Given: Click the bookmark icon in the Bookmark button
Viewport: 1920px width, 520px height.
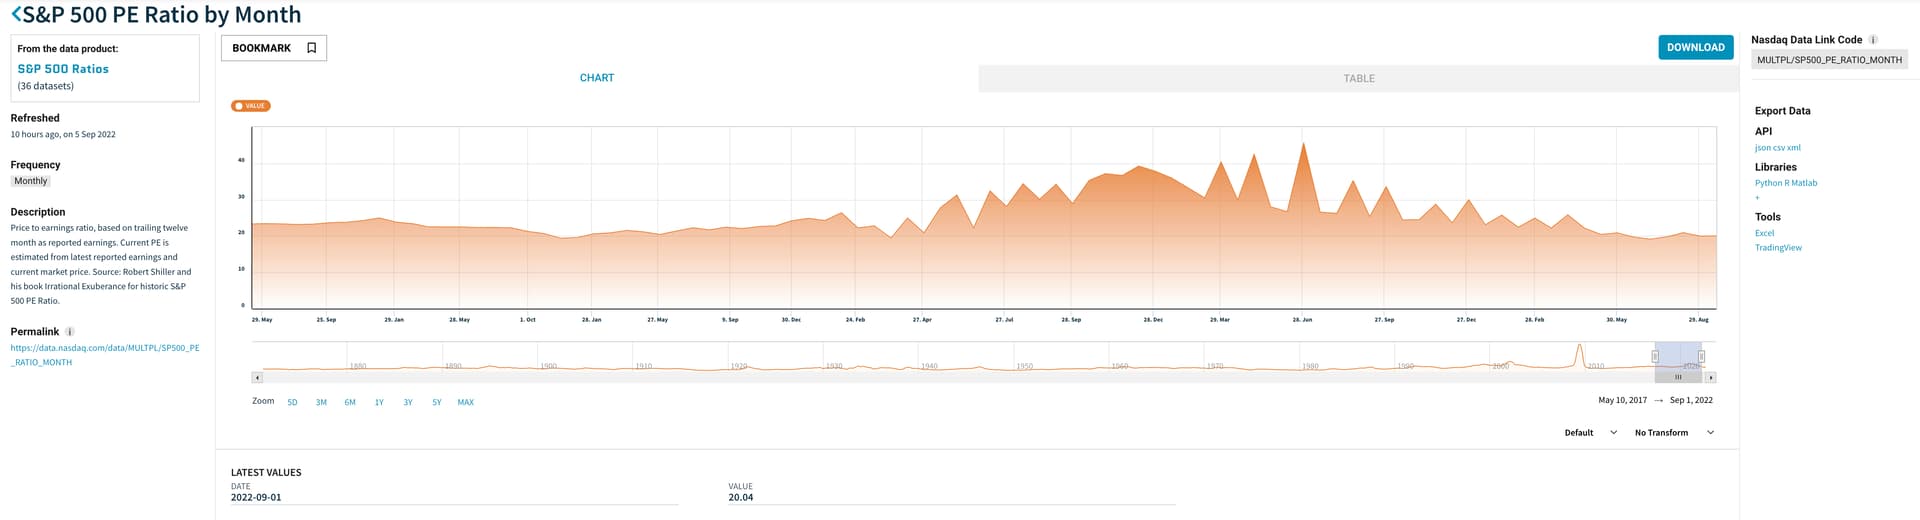Looking at the screenshot, I should [311, 48].
